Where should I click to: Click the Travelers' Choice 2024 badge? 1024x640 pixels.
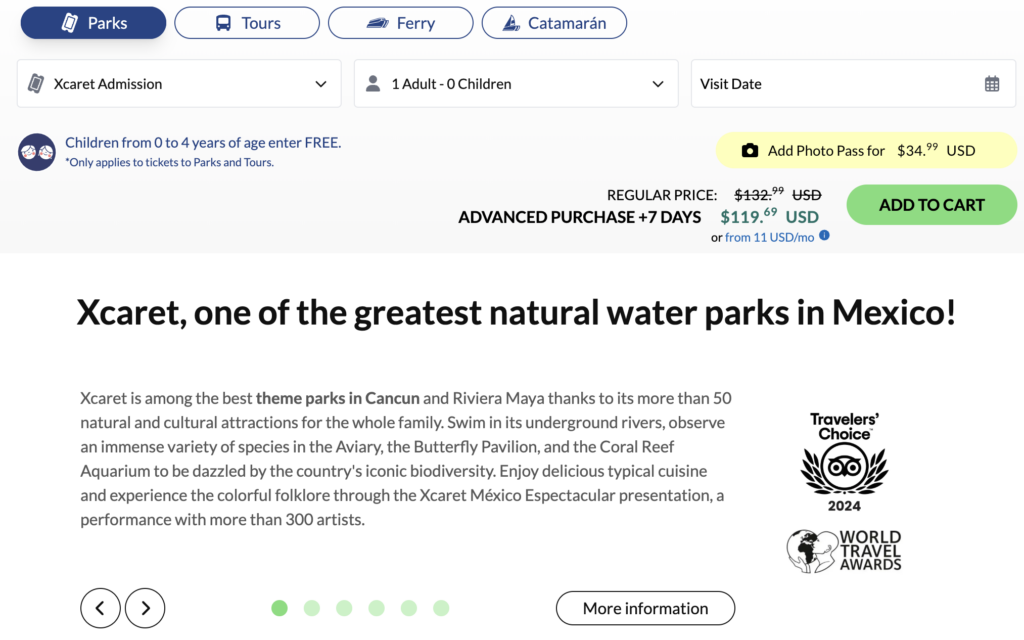click(844, 462)
